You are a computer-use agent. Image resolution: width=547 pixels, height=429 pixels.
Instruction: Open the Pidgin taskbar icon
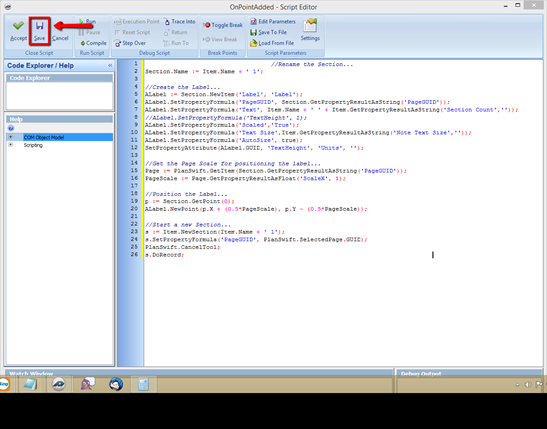coord(88,384)
